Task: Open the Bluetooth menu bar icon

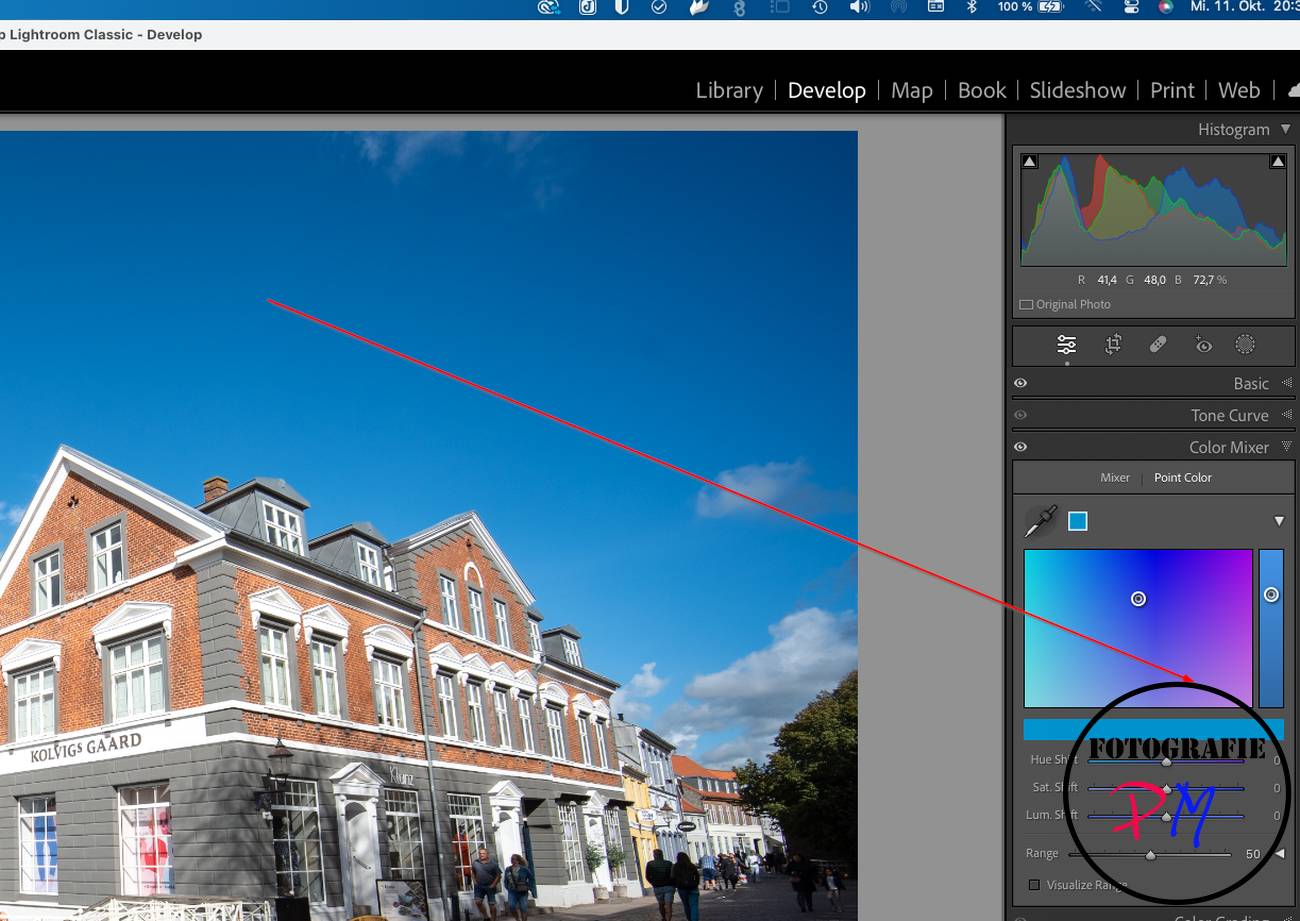Action: 971,7
